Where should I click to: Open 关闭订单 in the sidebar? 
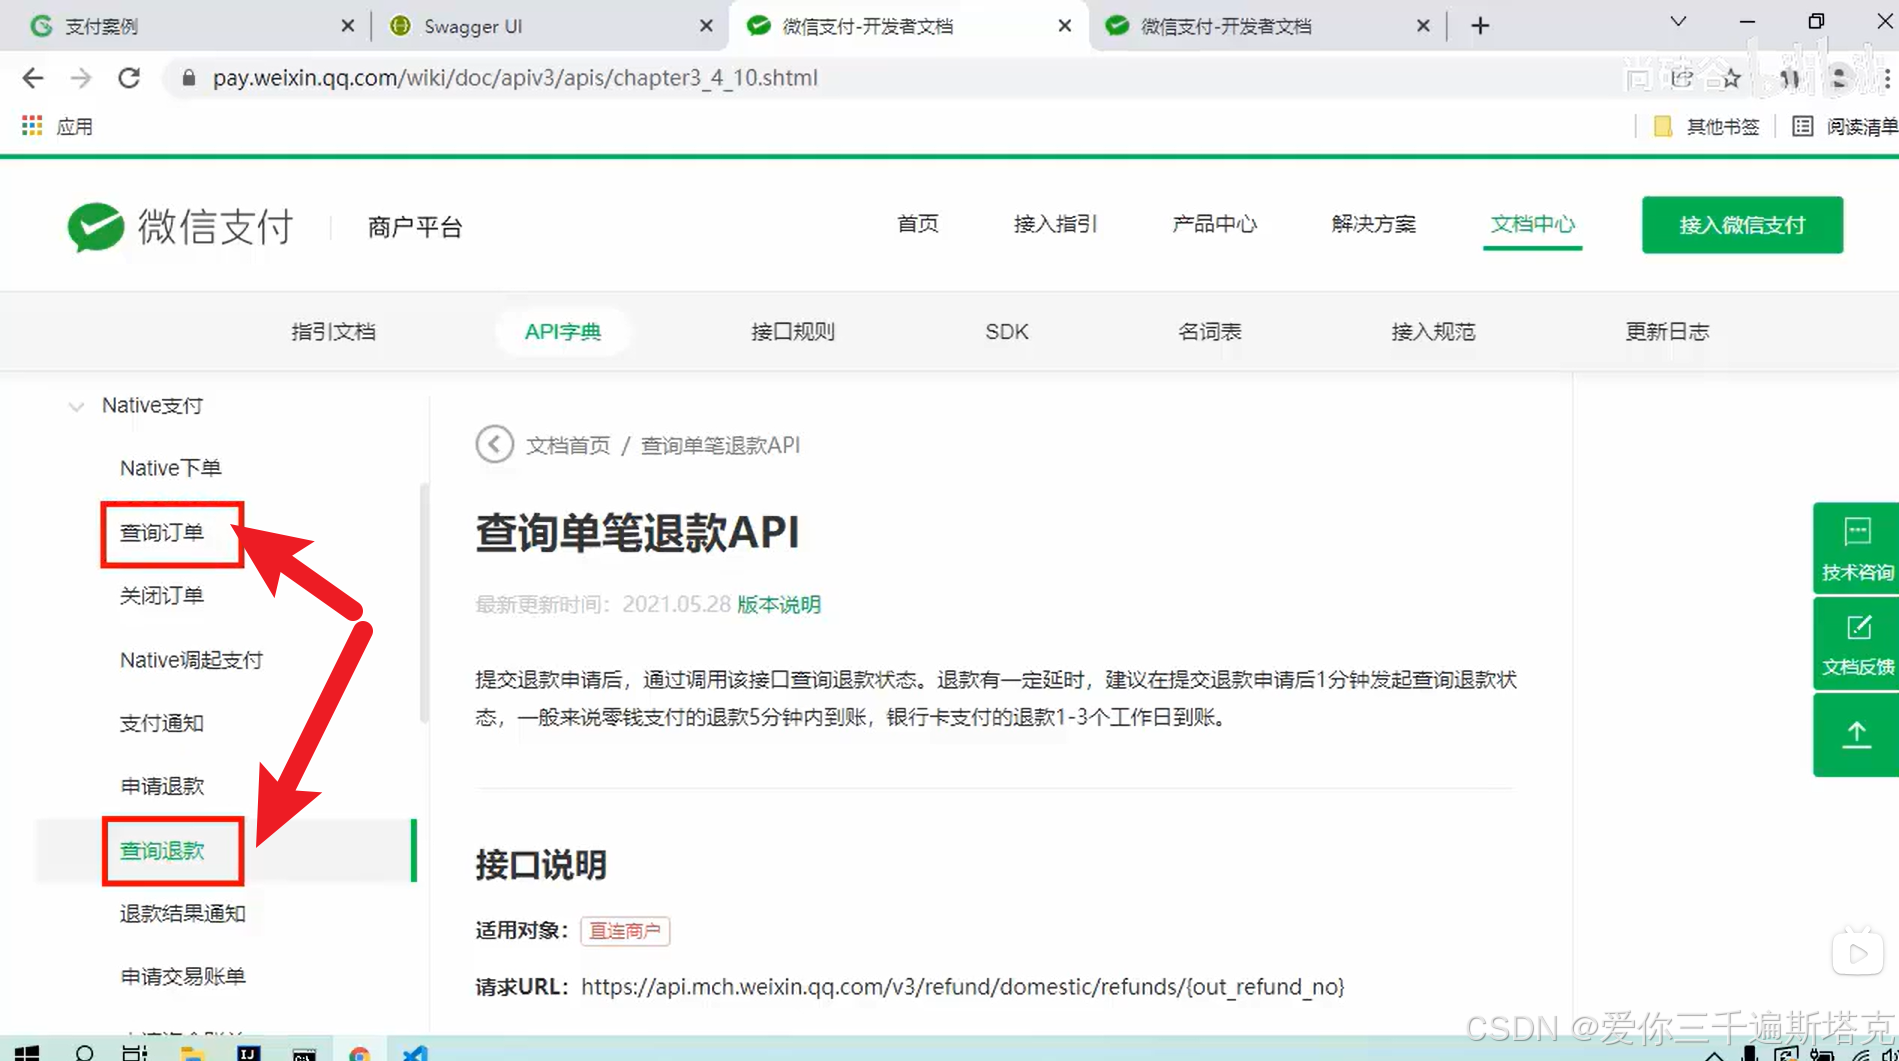(x=162, y=596)
